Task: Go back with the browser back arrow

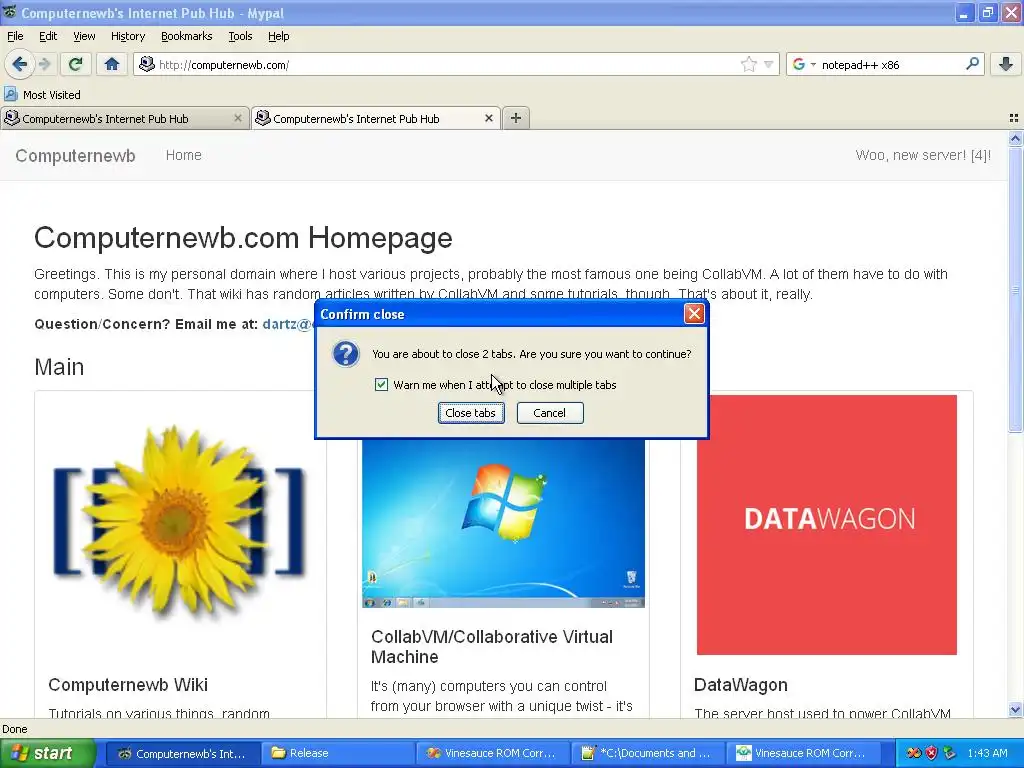Action: 20,64
